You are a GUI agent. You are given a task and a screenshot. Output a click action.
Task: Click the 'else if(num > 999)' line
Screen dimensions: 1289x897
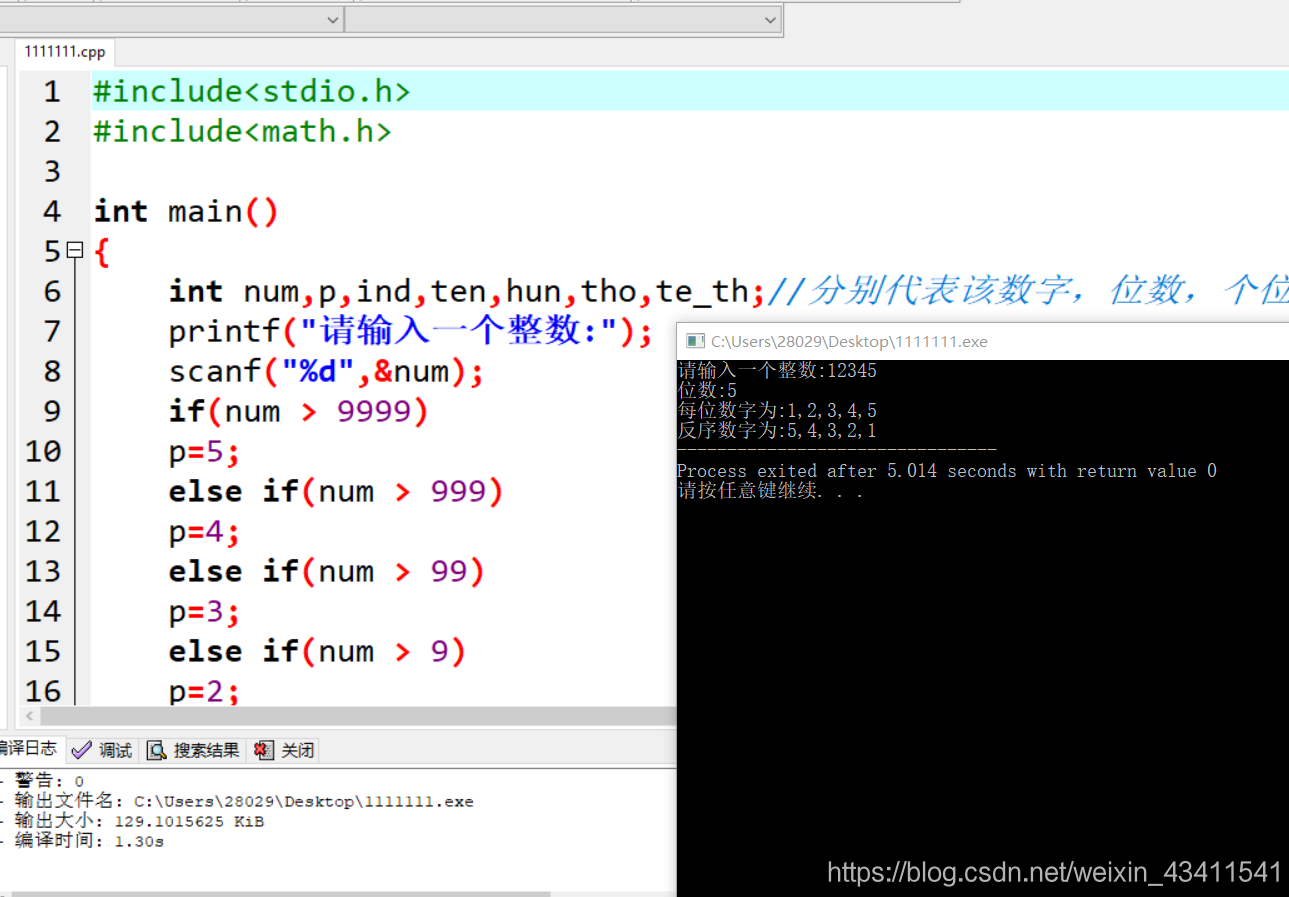tap(336, 491)
